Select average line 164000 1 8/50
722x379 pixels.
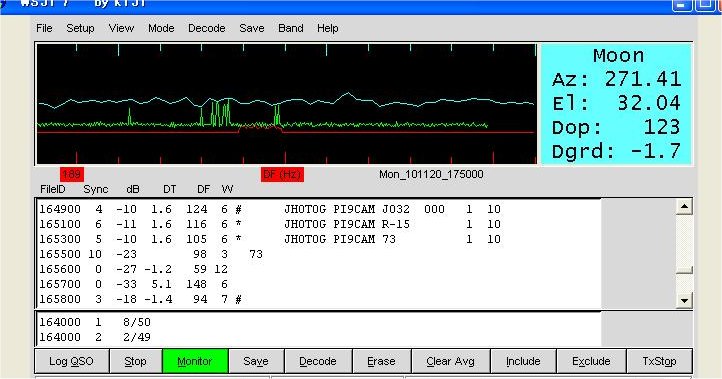point(95,322)
